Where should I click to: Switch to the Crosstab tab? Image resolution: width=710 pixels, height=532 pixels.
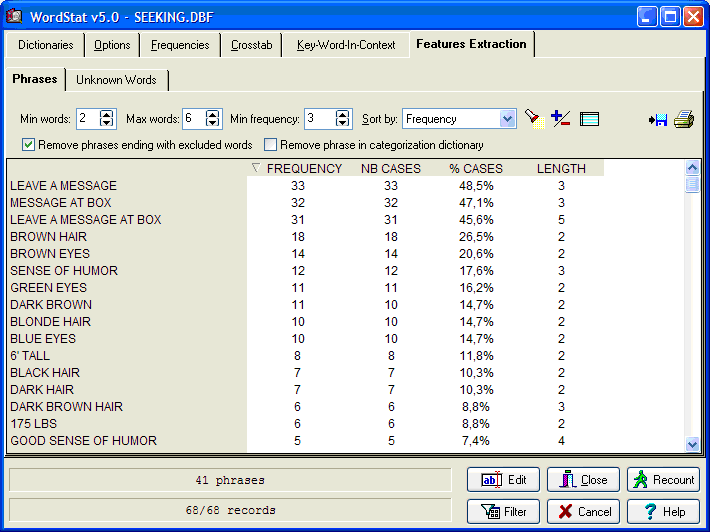249,45
